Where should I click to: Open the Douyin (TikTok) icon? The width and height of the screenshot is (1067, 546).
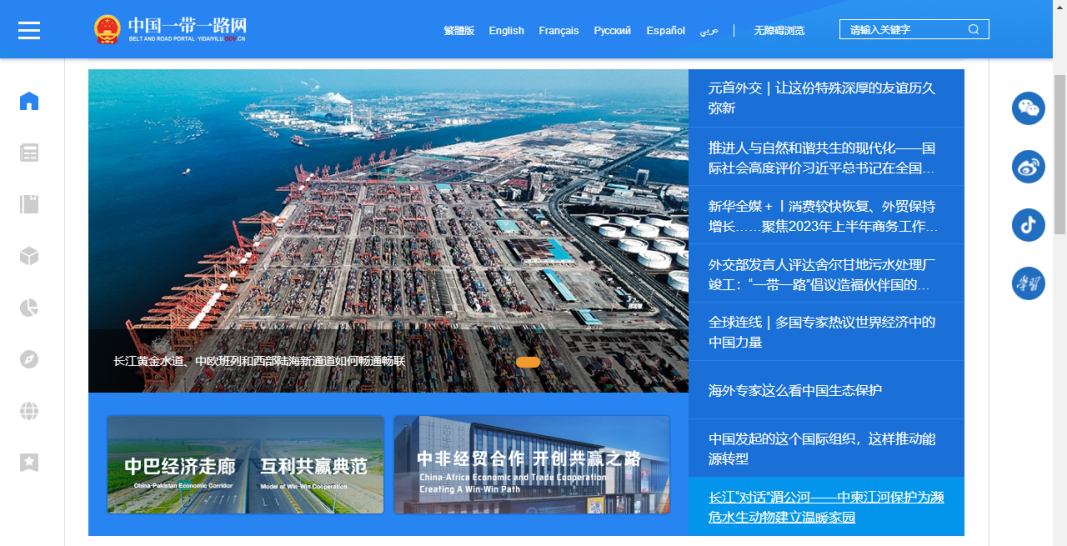pyautogui.click(x=1028, y=225)
